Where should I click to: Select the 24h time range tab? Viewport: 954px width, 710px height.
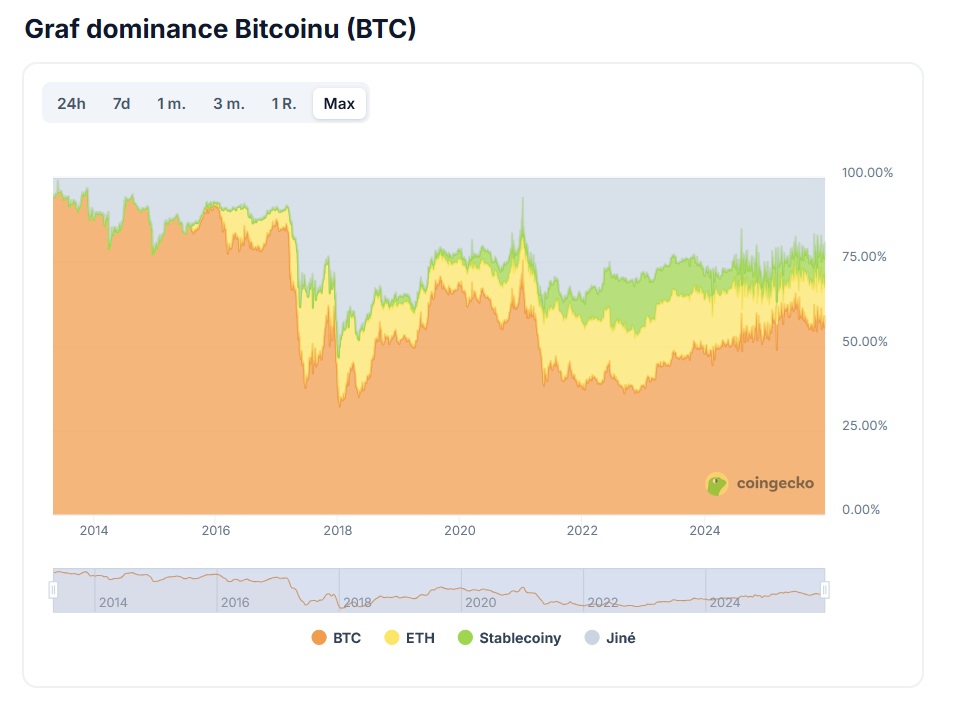pos(72,103)
